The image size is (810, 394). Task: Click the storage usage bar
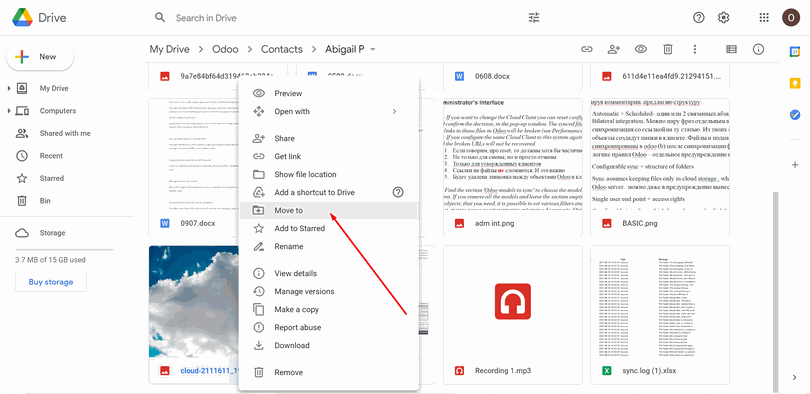pos(64,249)
